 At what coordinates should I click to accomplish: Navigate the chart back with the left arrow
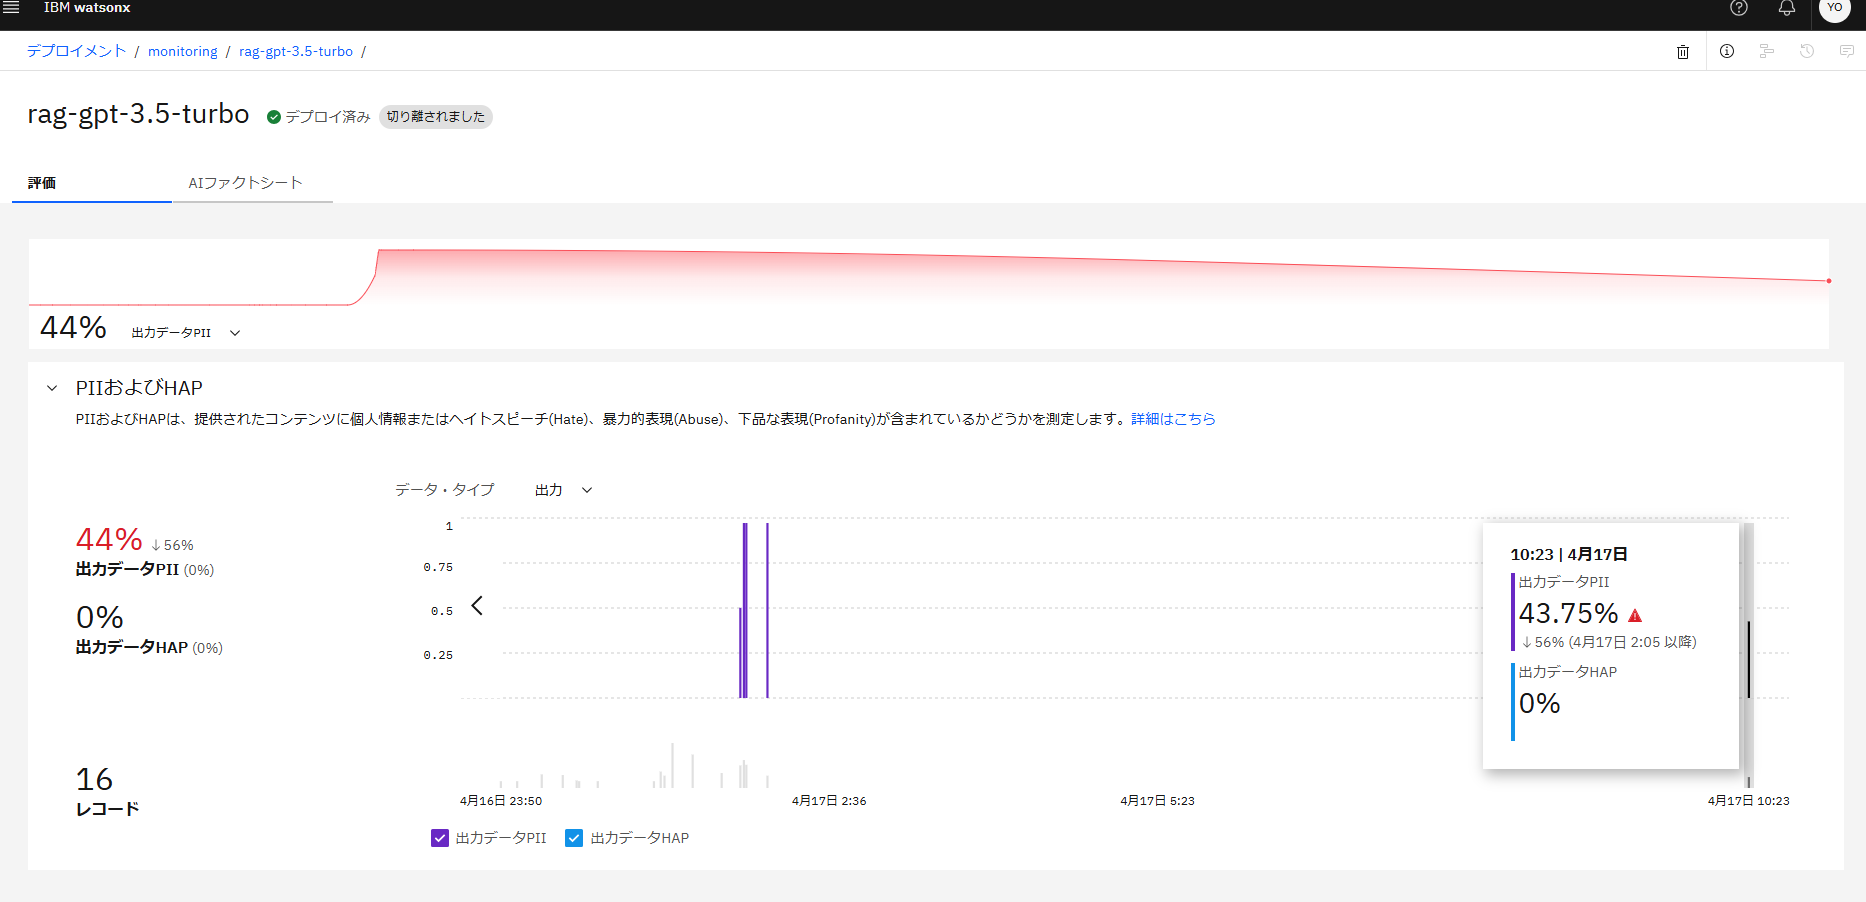[x=477, y=606]
